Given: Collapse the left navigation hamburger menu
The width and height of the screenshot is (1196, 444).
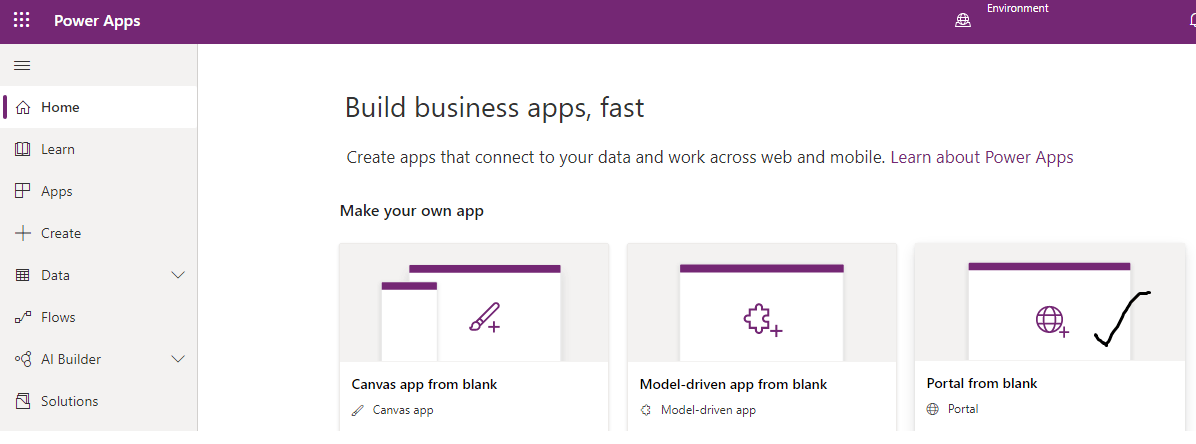Looking at the screenshot, I should (x=22, y=66).
